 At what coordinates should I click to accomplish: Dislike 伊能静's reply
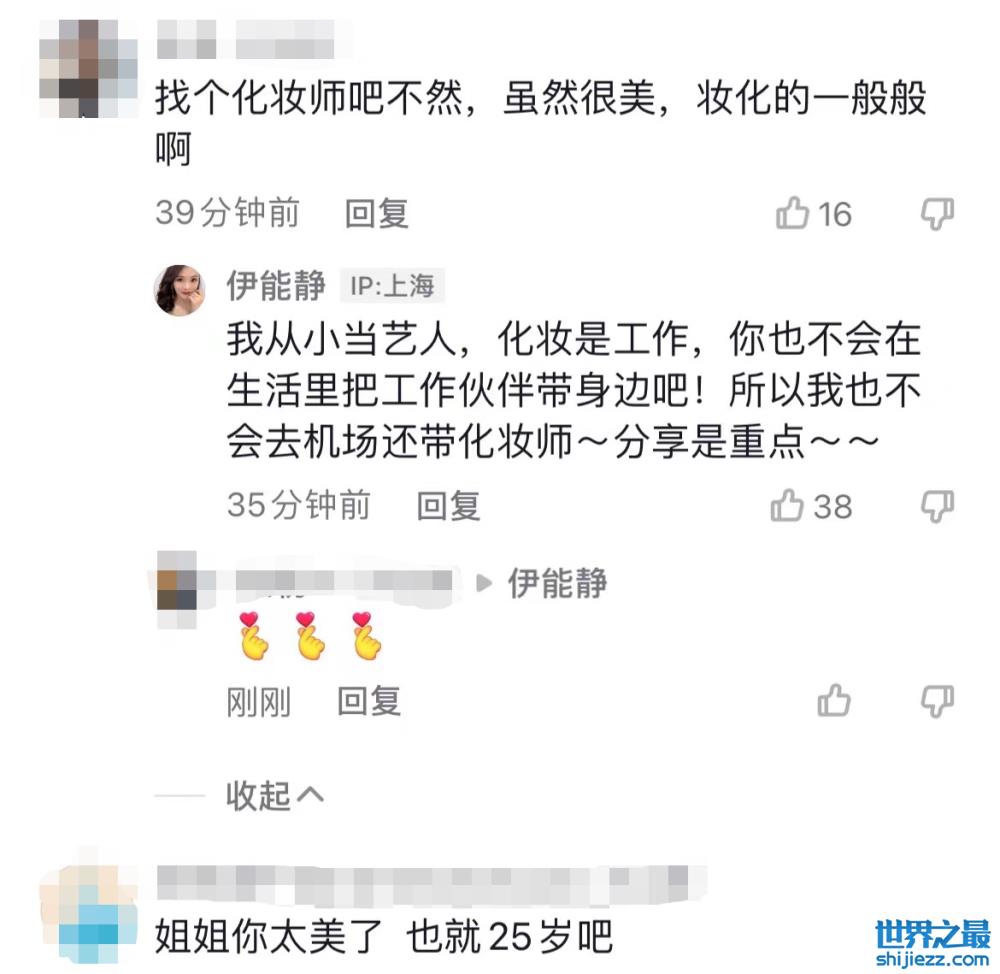coord(937,506)
